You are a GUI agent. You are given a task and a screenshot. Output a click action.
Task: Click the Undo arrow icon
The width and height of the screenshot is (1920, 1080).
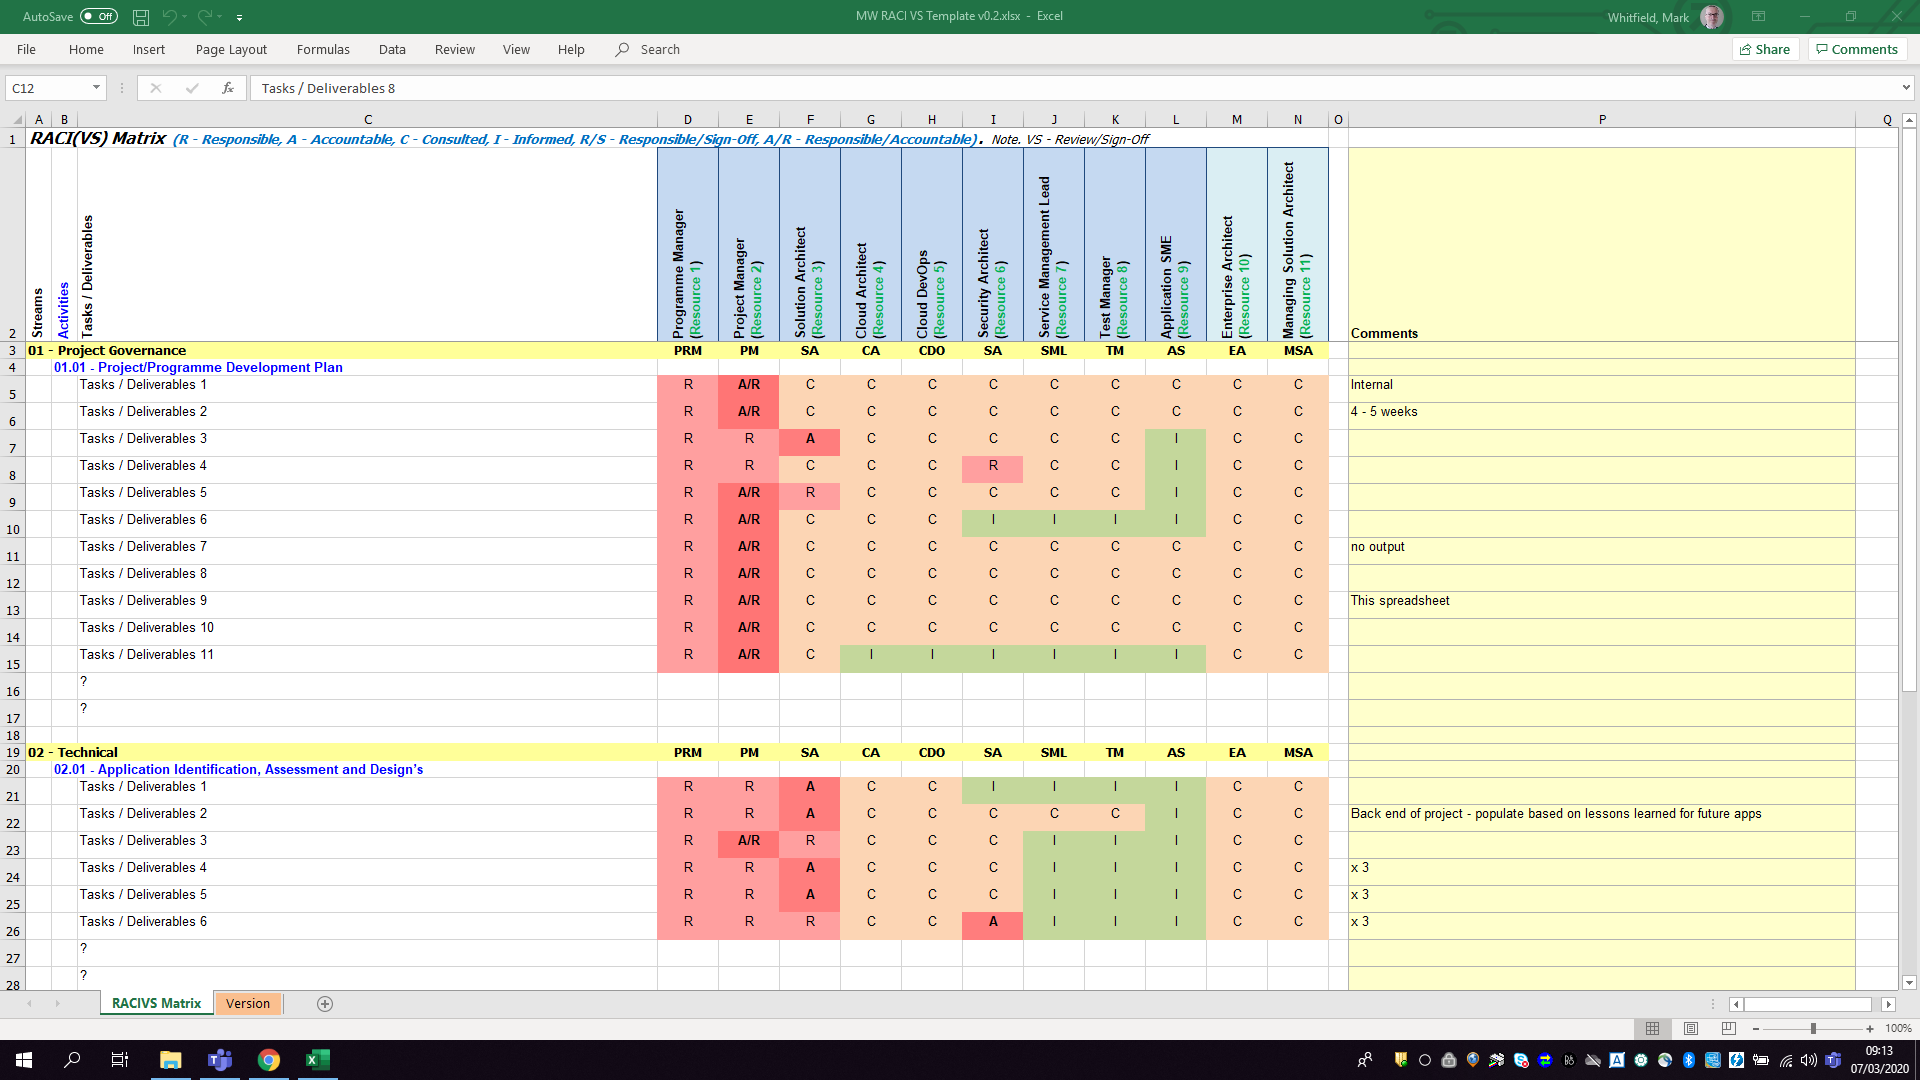[169, 17]
